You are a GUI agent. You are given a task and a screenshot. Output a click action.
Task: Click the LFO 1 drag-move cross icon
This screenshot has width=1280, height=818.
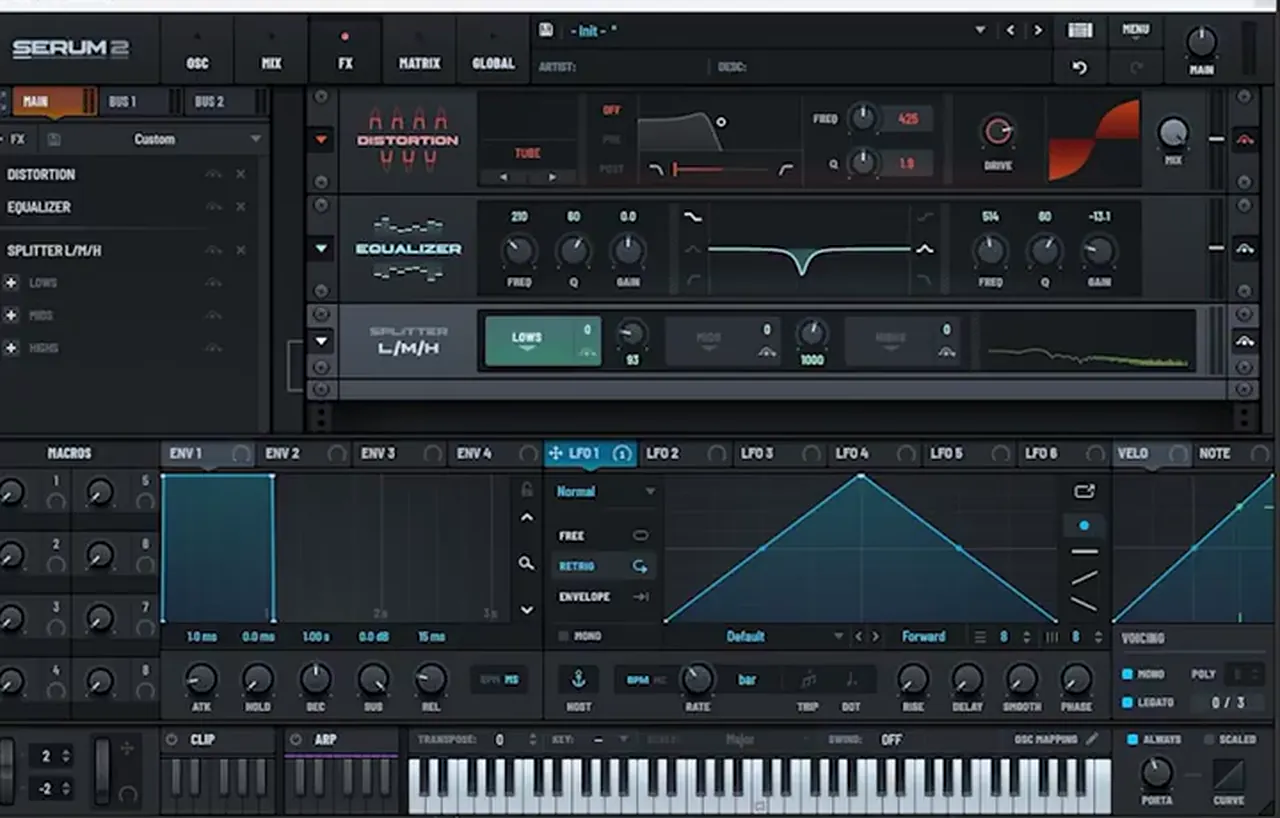pyautogui.click(x=555, y=454)
